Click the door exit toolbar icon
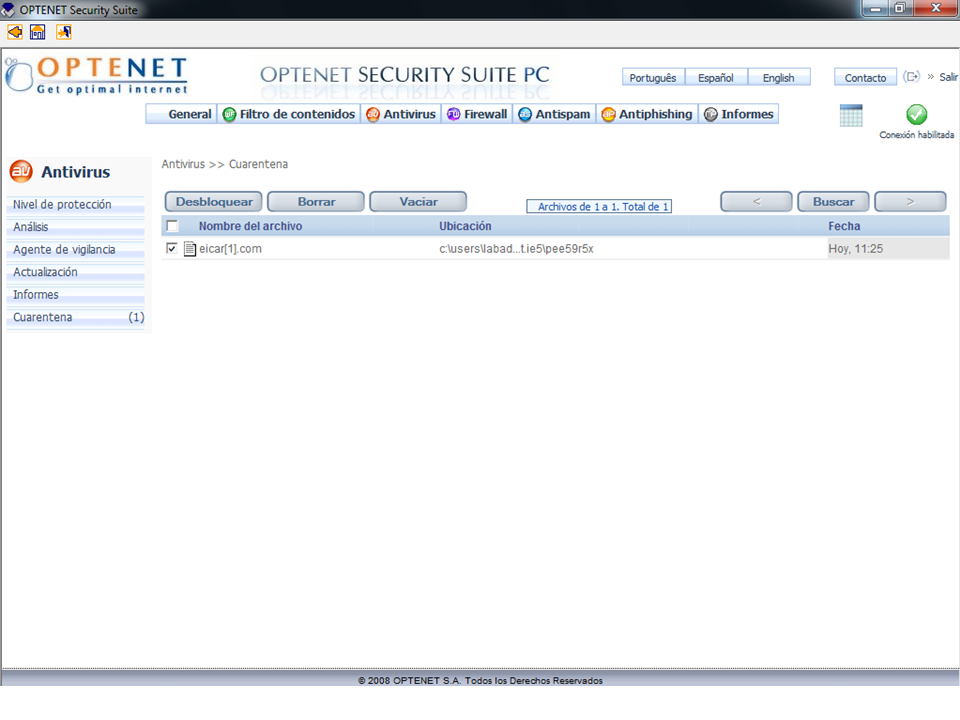The image size is (960, 720). [x=63, y=32]
